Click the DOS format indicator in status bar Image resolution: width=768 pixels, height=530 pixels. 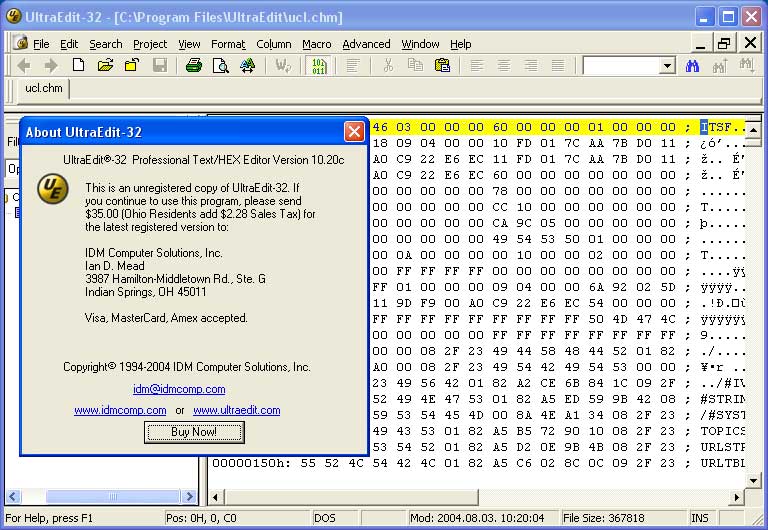[x=324, y=518]
